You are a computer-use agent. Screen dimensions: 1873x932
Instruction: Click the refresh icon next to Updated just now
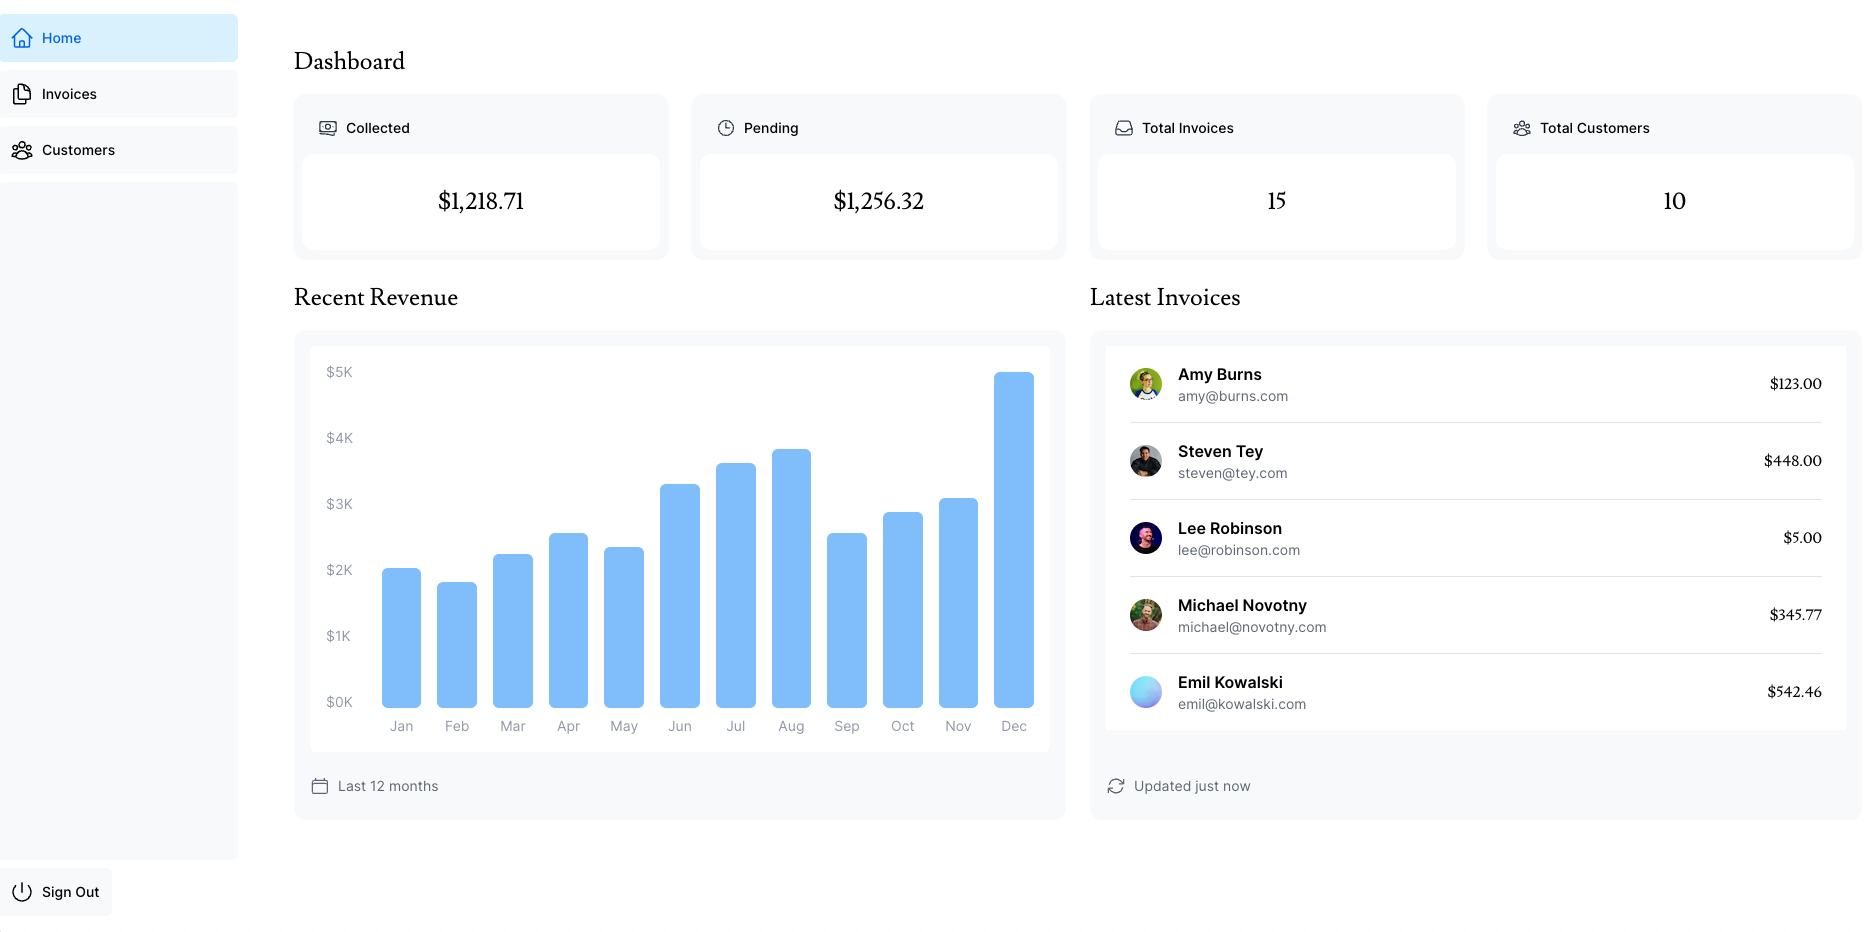[1116, 786]
